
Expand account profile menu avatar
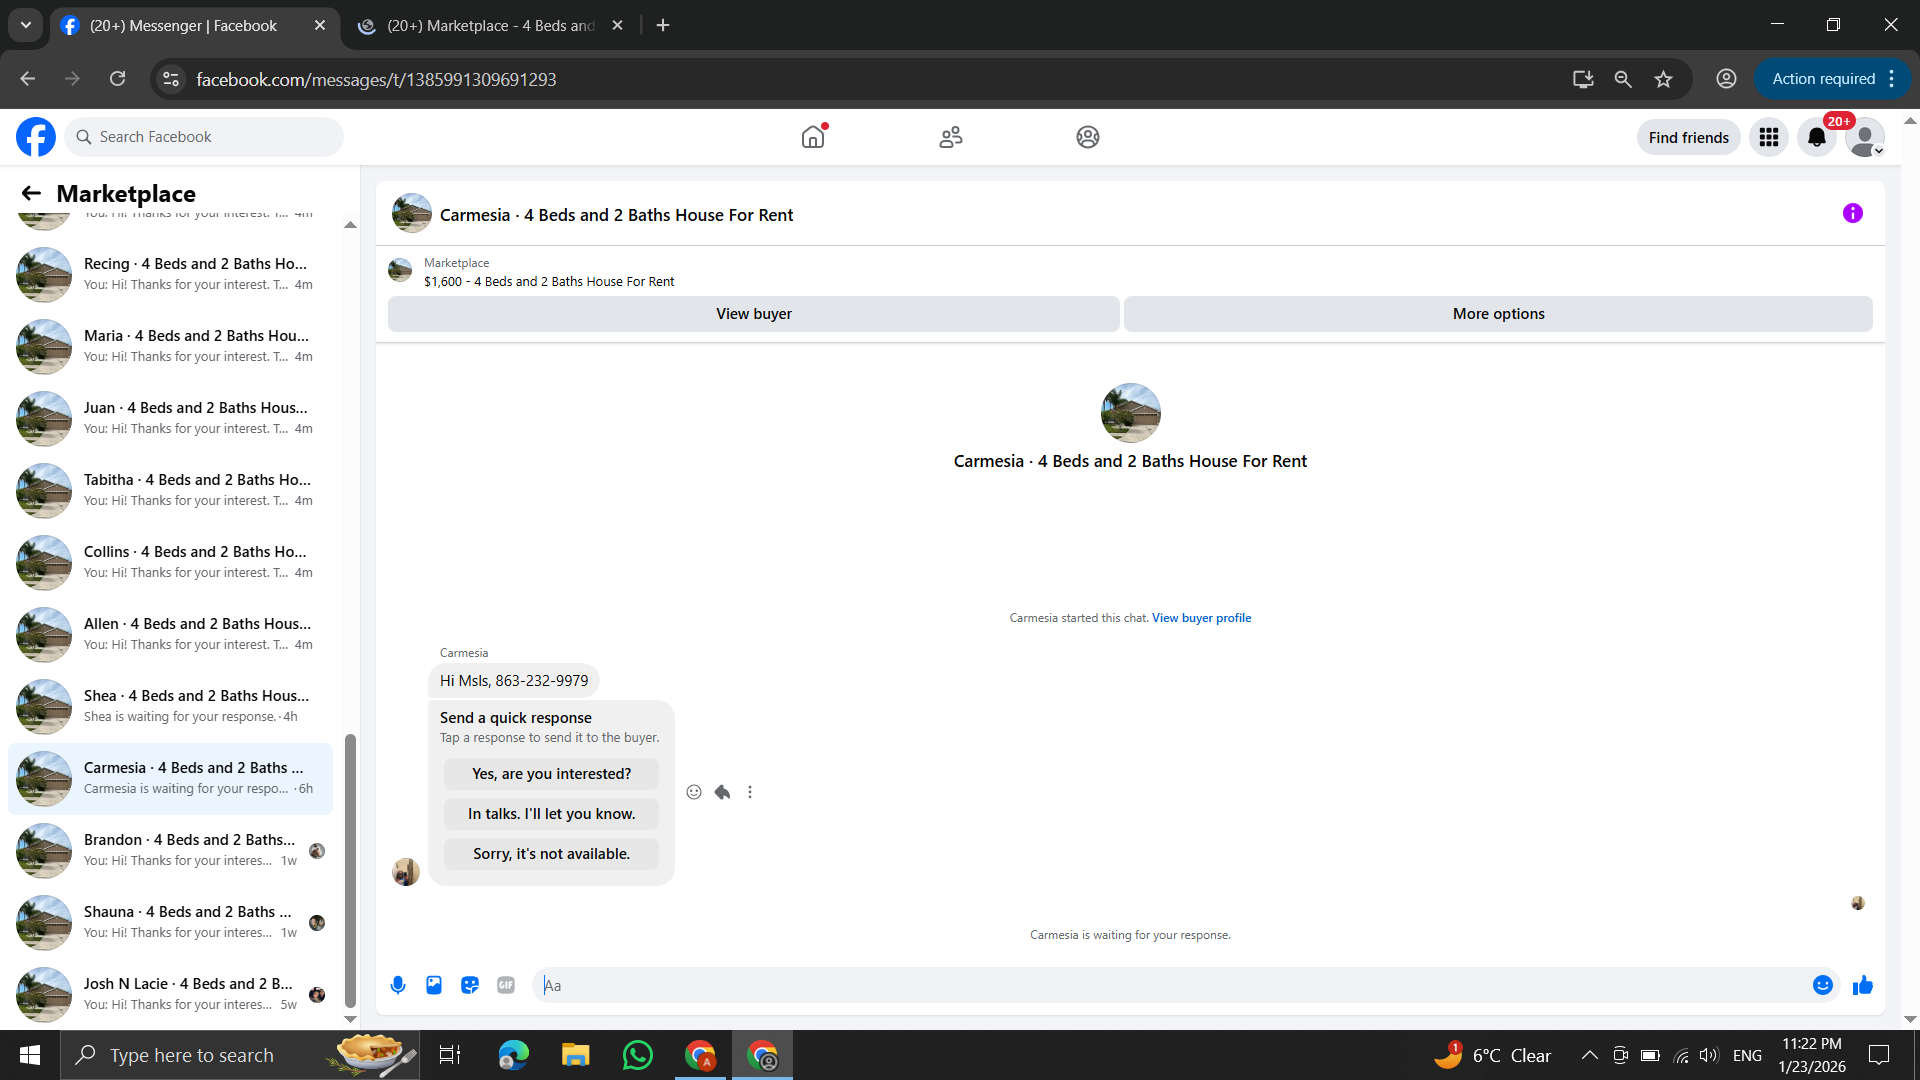tap(1864, 137)
